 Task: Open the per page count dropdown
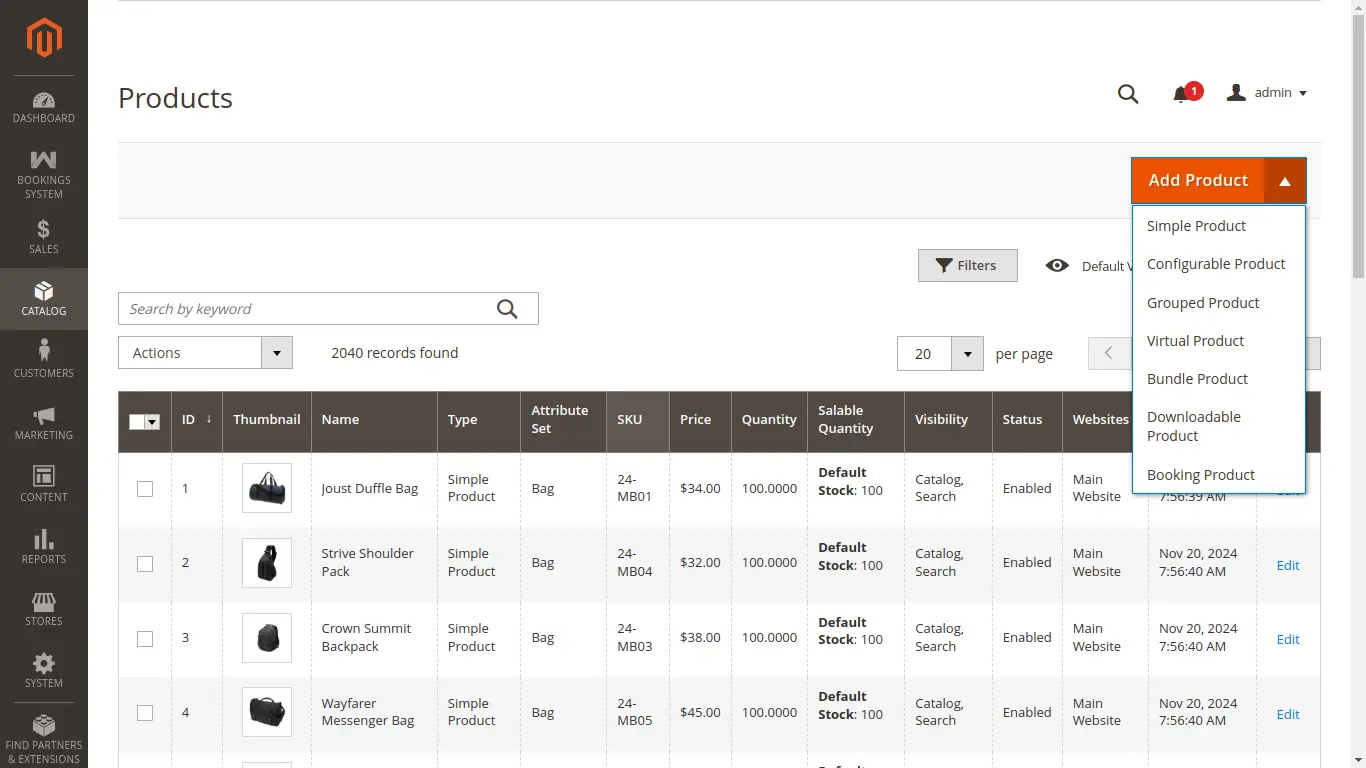coord(967,354)
